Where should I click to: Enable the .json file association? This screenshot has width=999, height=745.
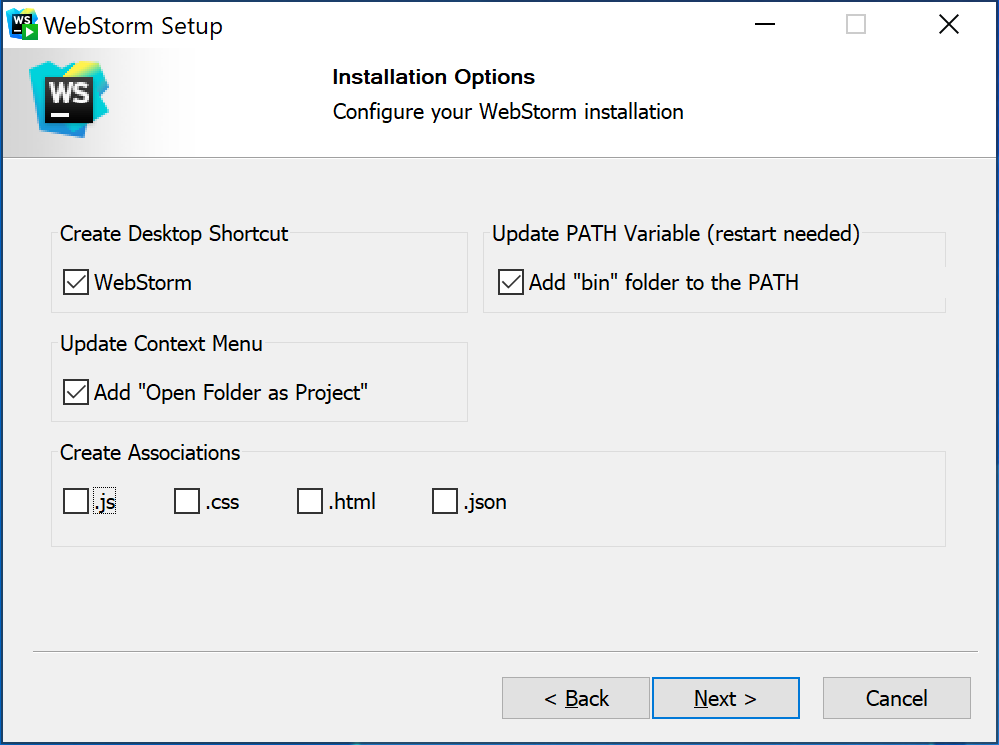pos(444,501)
